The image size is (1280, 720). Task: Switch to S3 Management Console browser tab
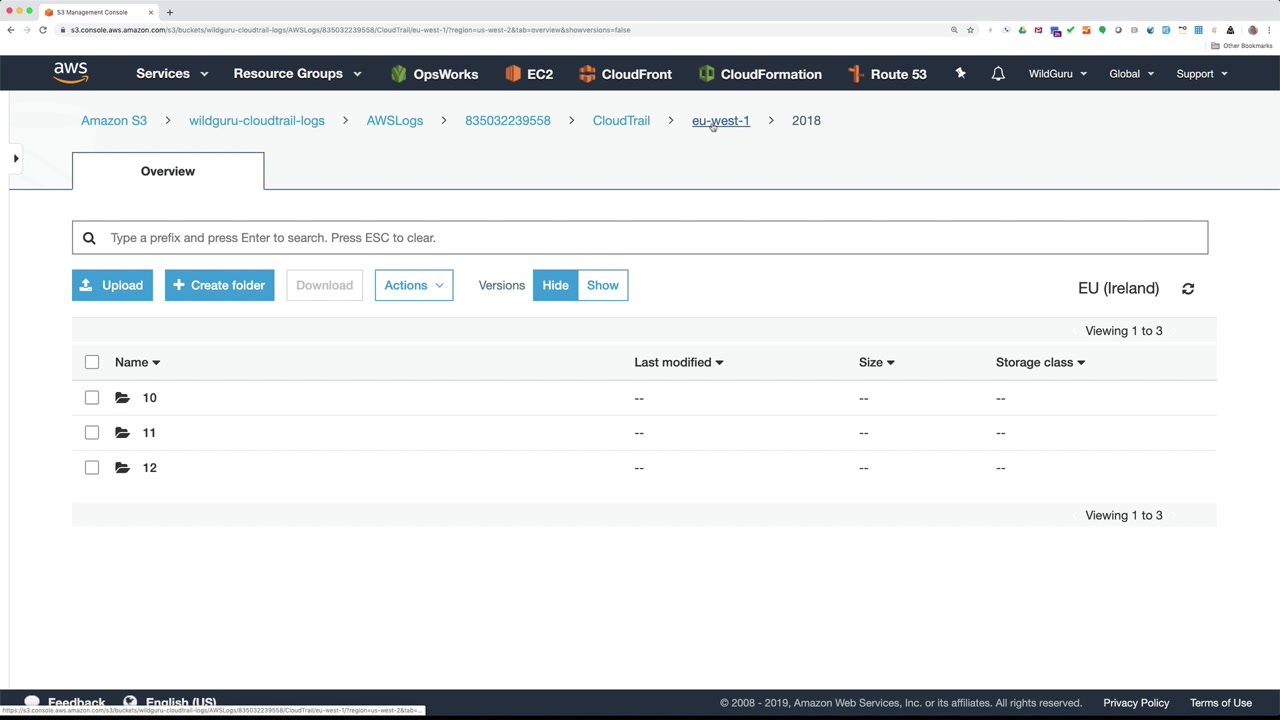(x=98, y=12)
